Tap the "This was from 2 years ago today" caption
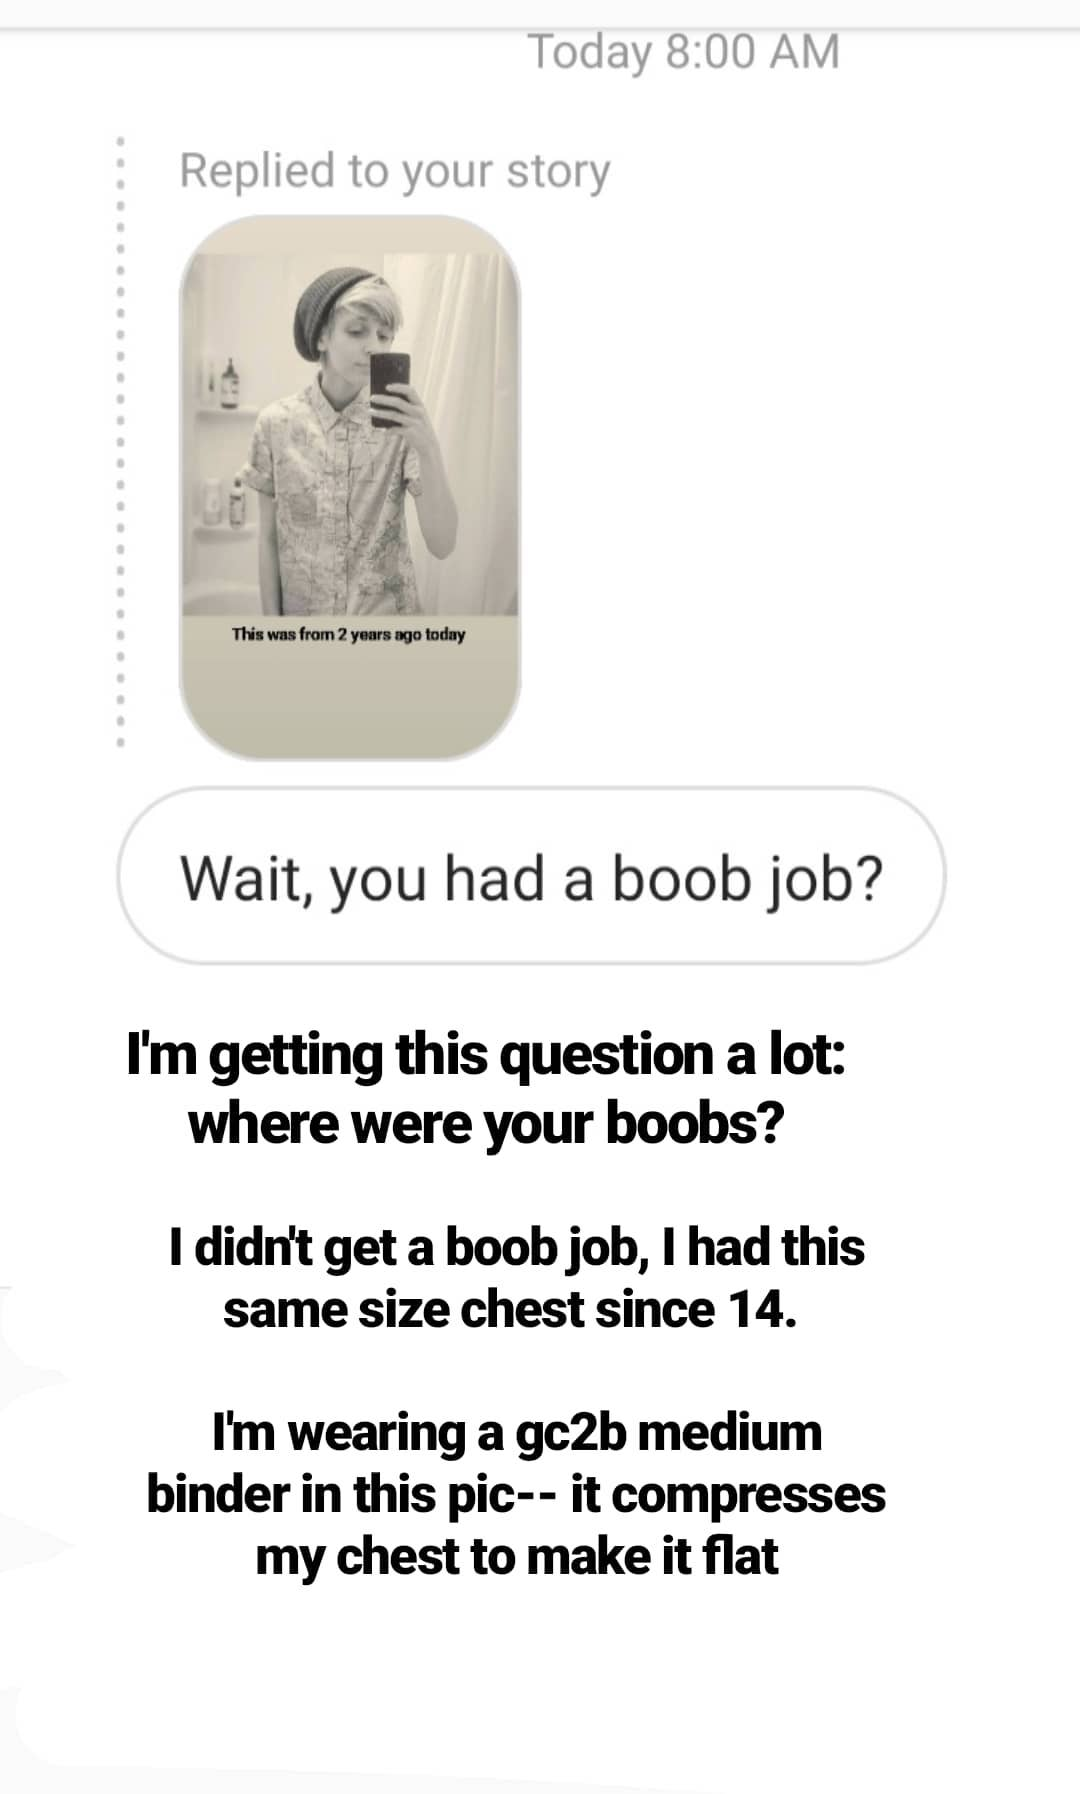The height and width of the screenshot is (1794, 1080). coord(348,634)
